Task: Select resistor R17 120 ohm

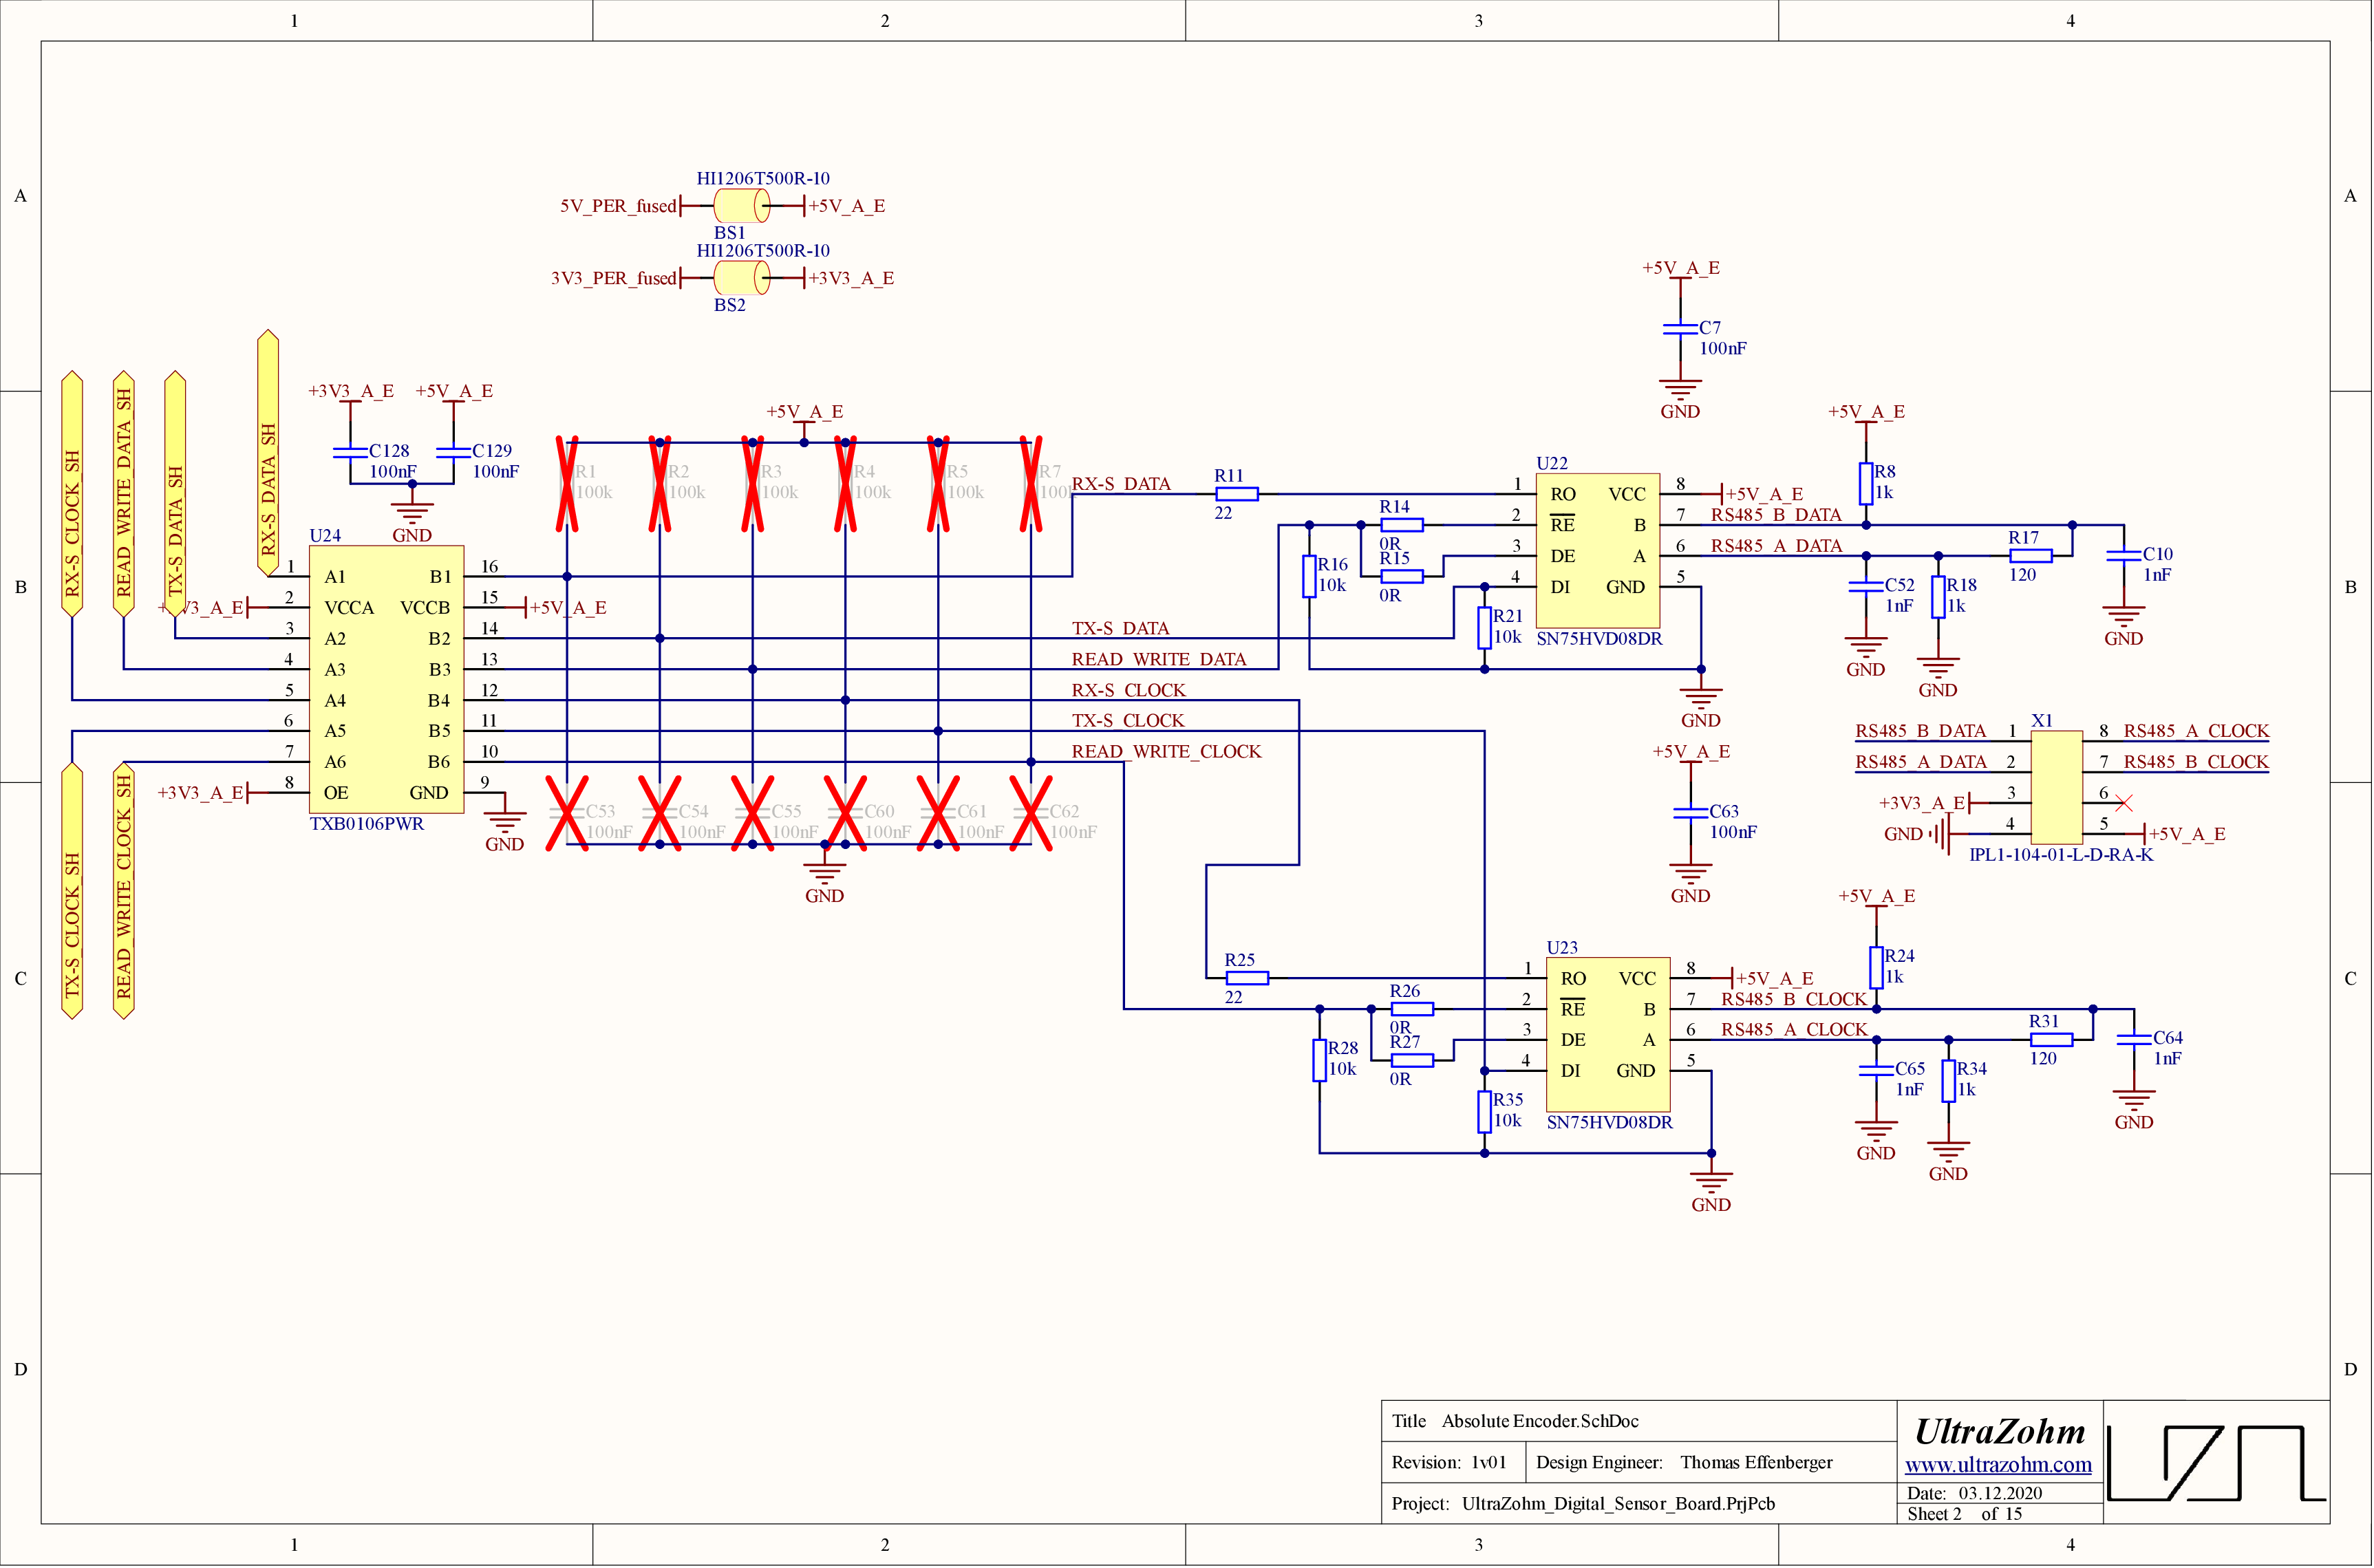Action: [x=2031, y=556]
